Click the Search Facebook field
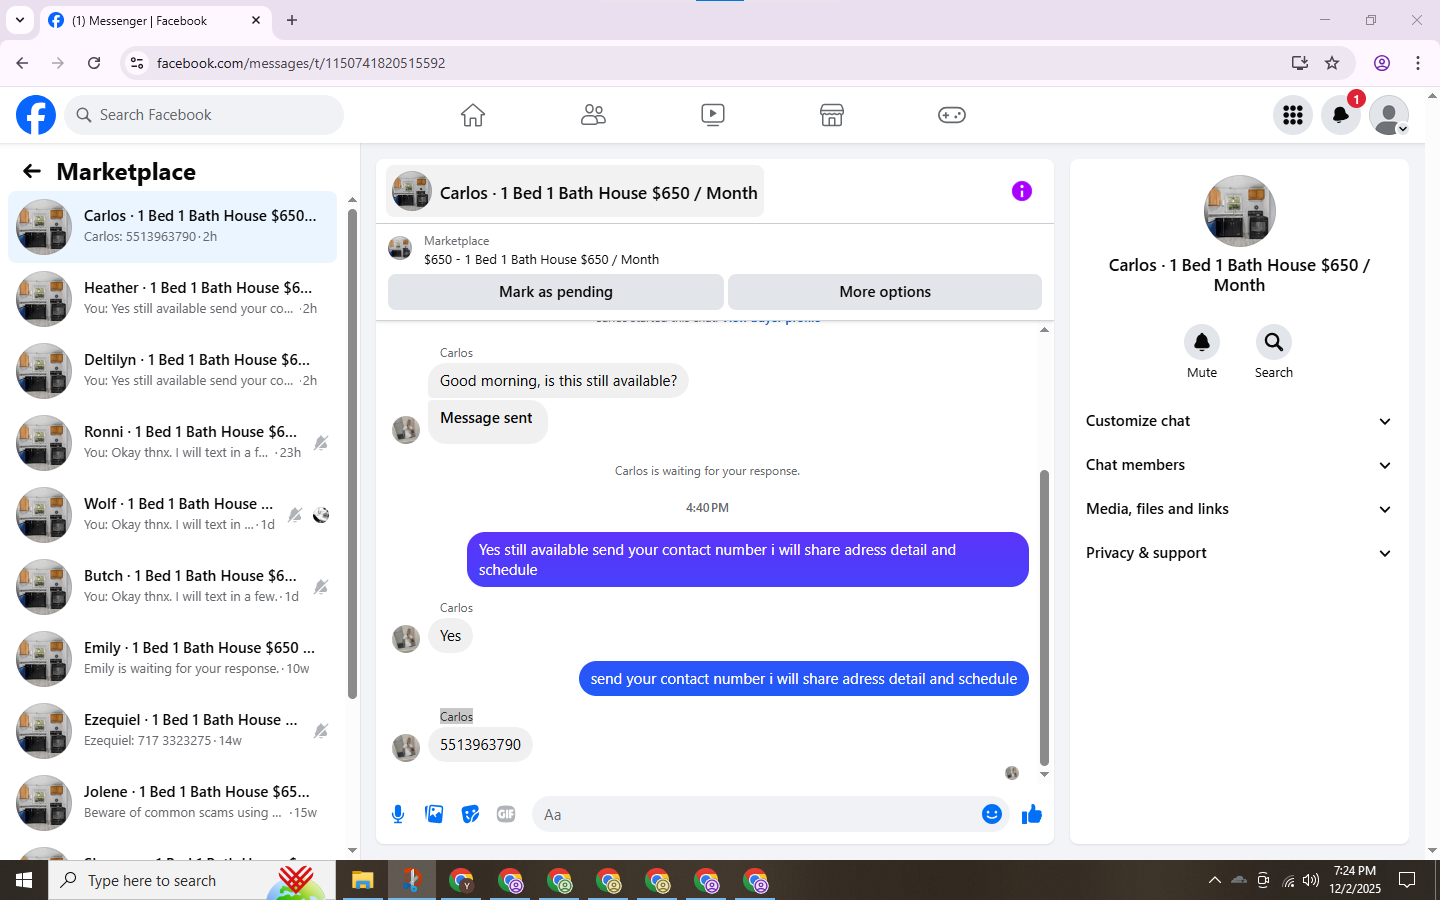The image size is (1440, 900). tap(204, 115)
